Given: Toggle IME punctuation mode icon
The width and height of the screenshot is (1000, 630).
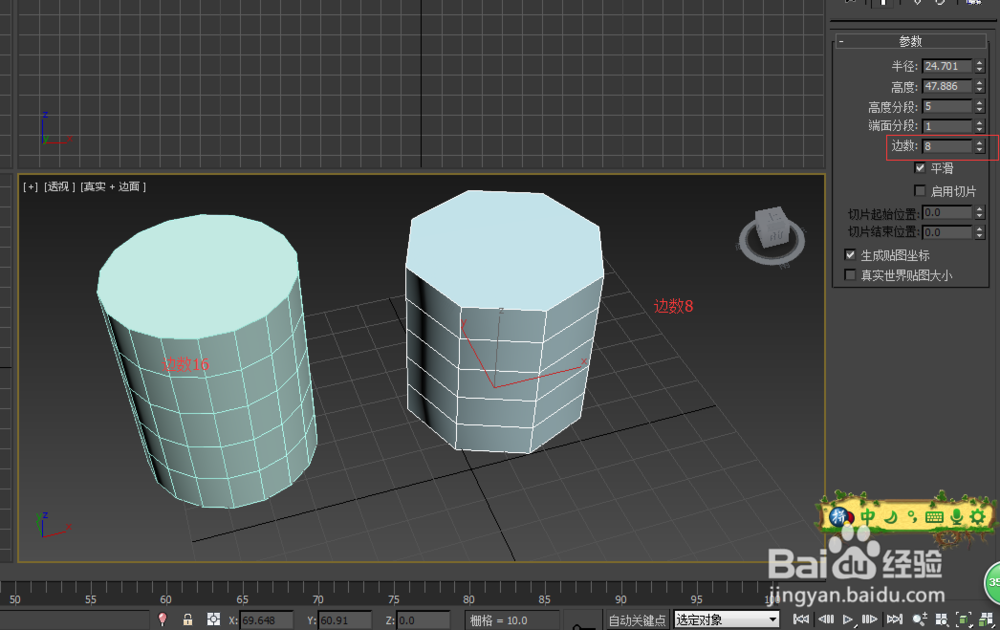Looking at the screenshot, I should point(913,517).
